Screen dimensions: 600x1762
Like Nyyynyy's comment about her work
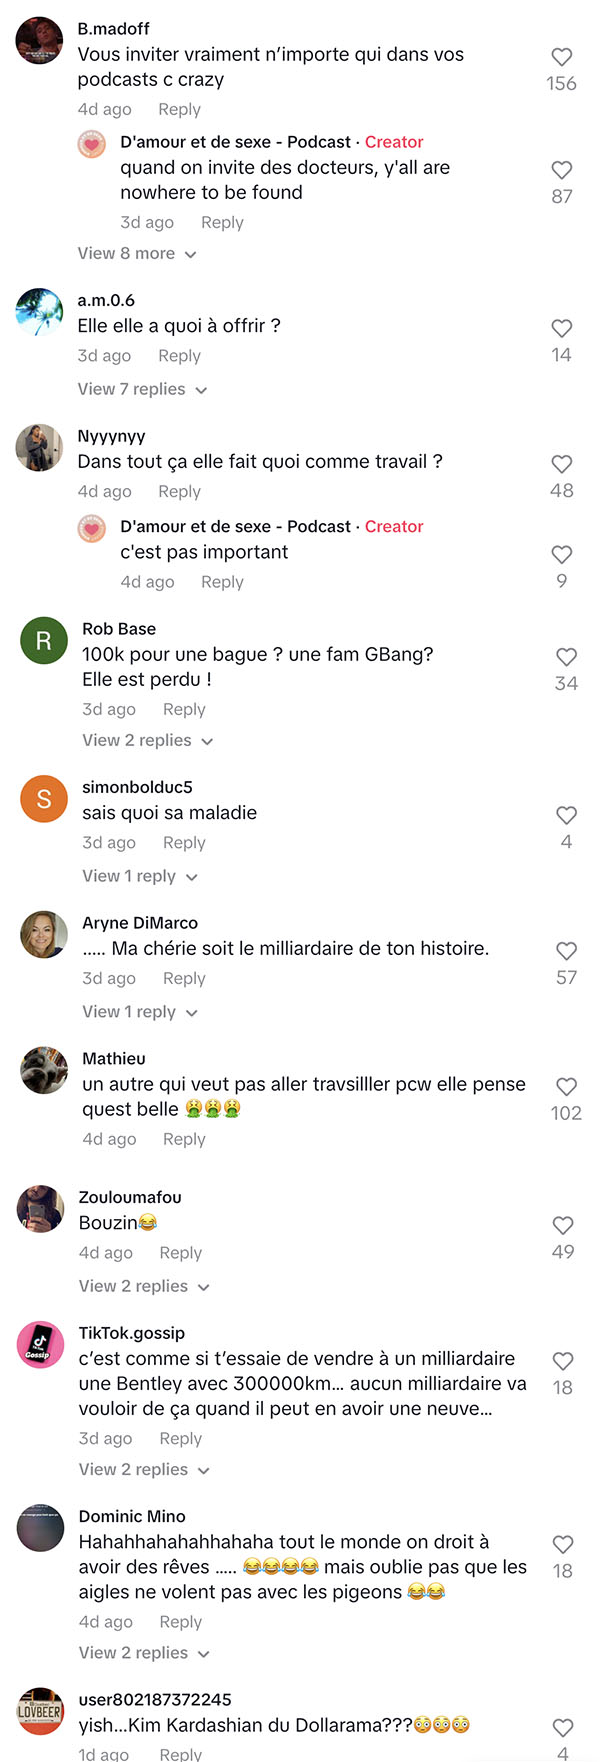coord(562,465)
